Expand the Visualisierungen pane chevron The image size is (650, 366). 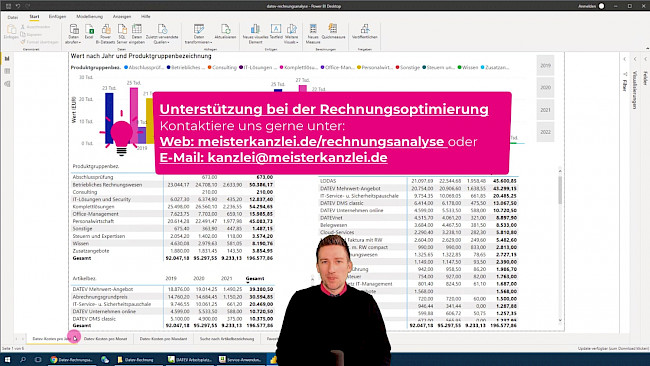635,59
